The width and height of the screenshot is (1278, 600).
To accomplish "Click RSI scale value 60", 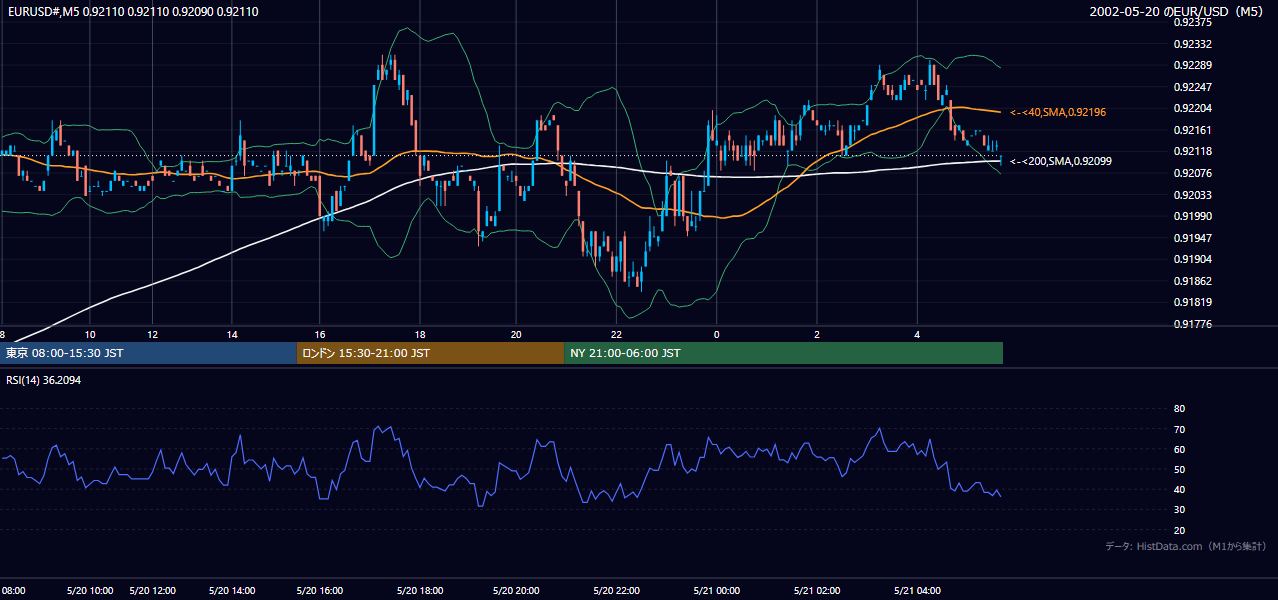I will pyautogui.click(x=1179, y=449).
